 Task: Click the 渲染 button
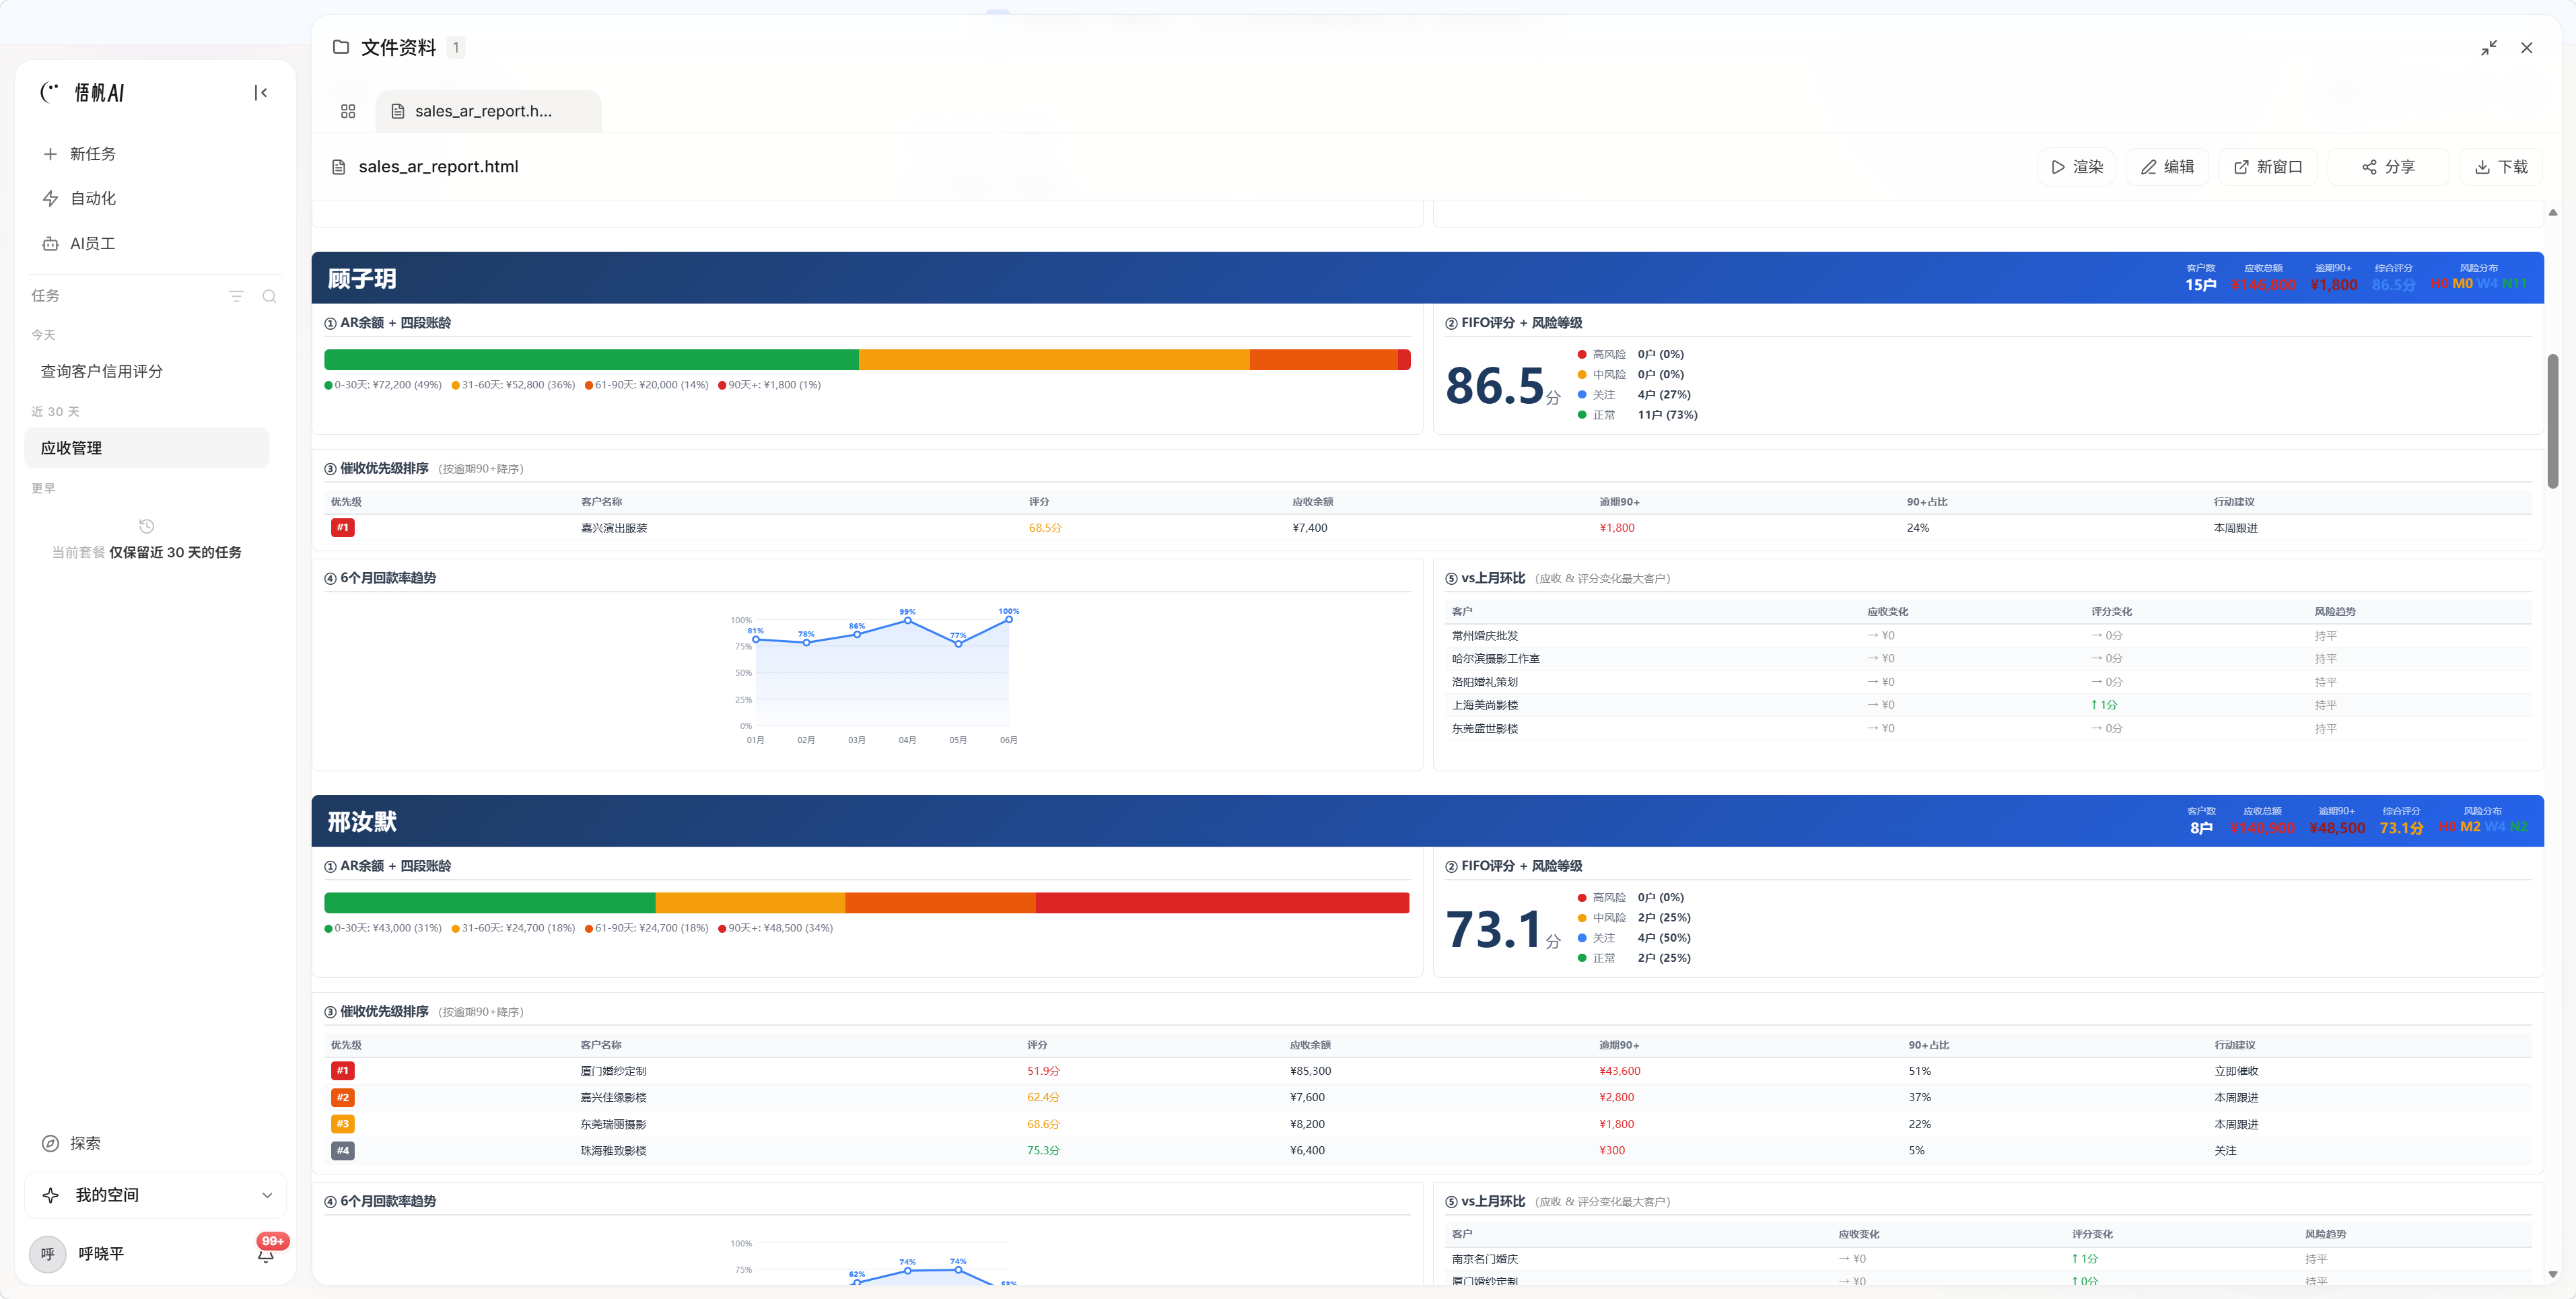coord(2077,167)
